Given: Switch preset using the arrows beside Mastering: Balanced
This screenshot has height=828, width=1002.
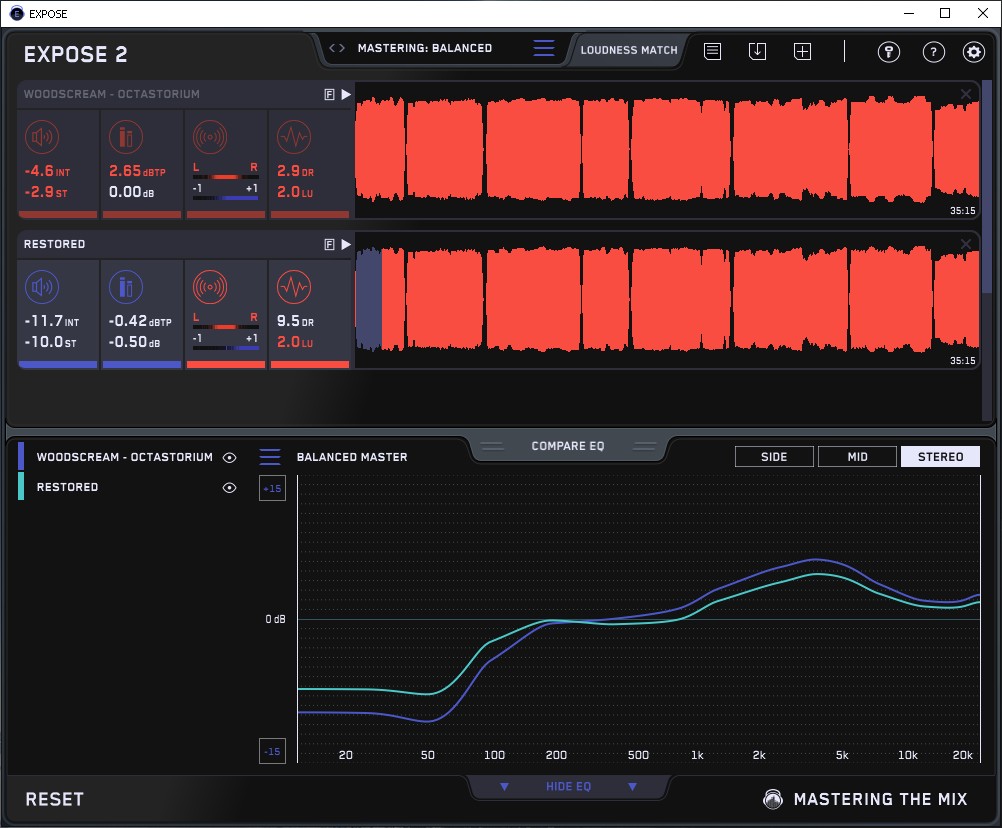Looking at the screenshot, I should coord(337,48).
